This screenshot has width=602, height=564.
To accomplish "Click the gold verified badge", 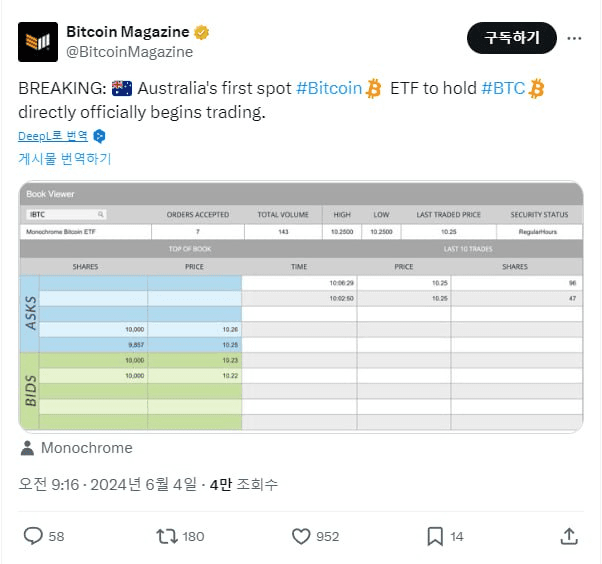I will [x=202, y=32].
